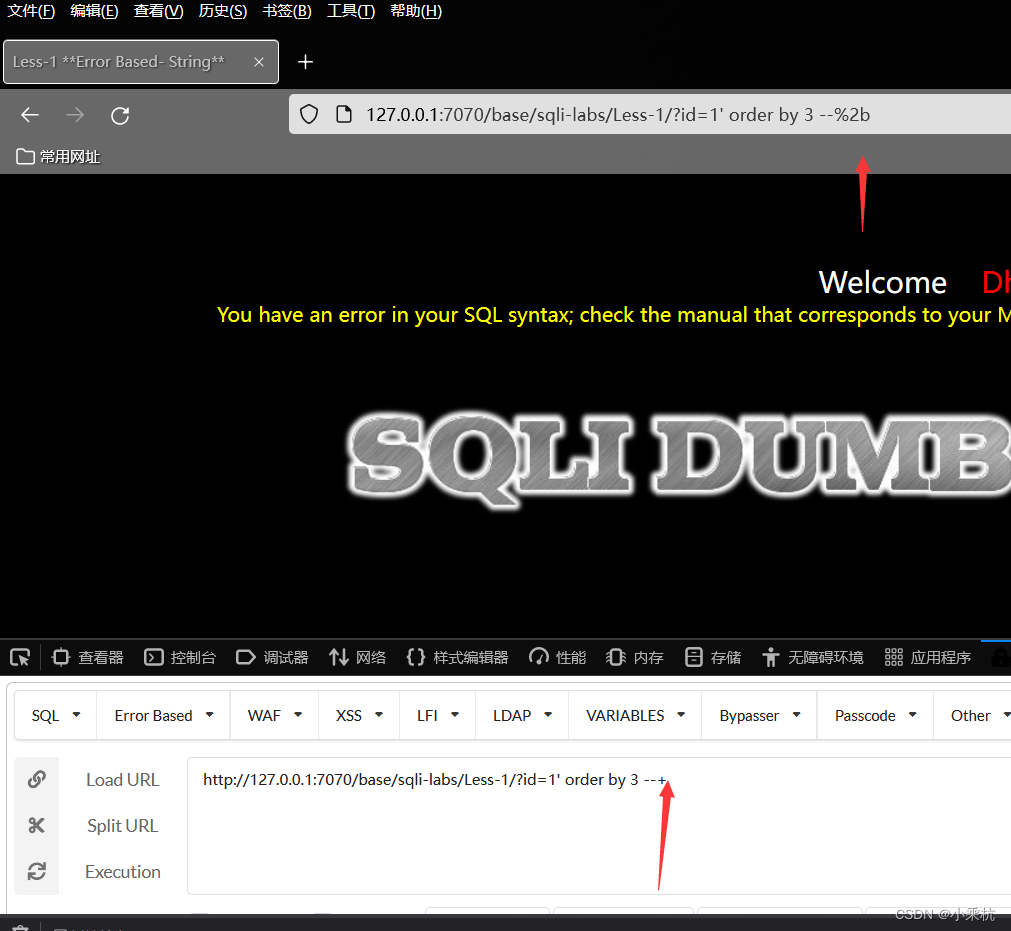This screenshot has height=931, width=1011.
Task: Expand the XSS dropdown
Action: point(359,715)
